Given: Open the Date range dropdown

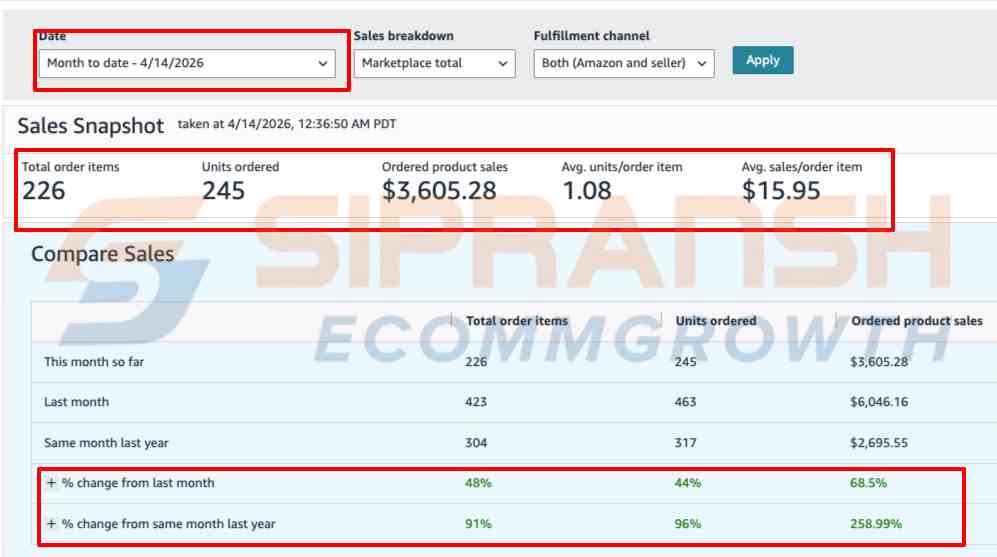Looking at the screenshot, I should tap(187, 63).
